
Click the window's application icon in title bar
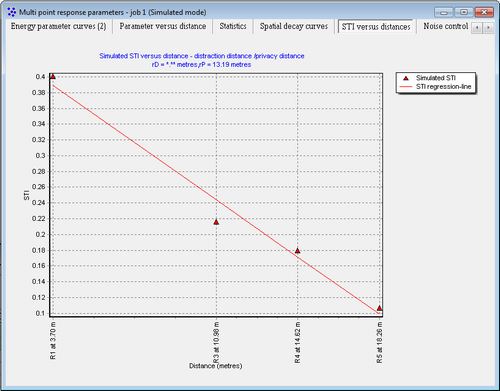[x=12, y=12]
